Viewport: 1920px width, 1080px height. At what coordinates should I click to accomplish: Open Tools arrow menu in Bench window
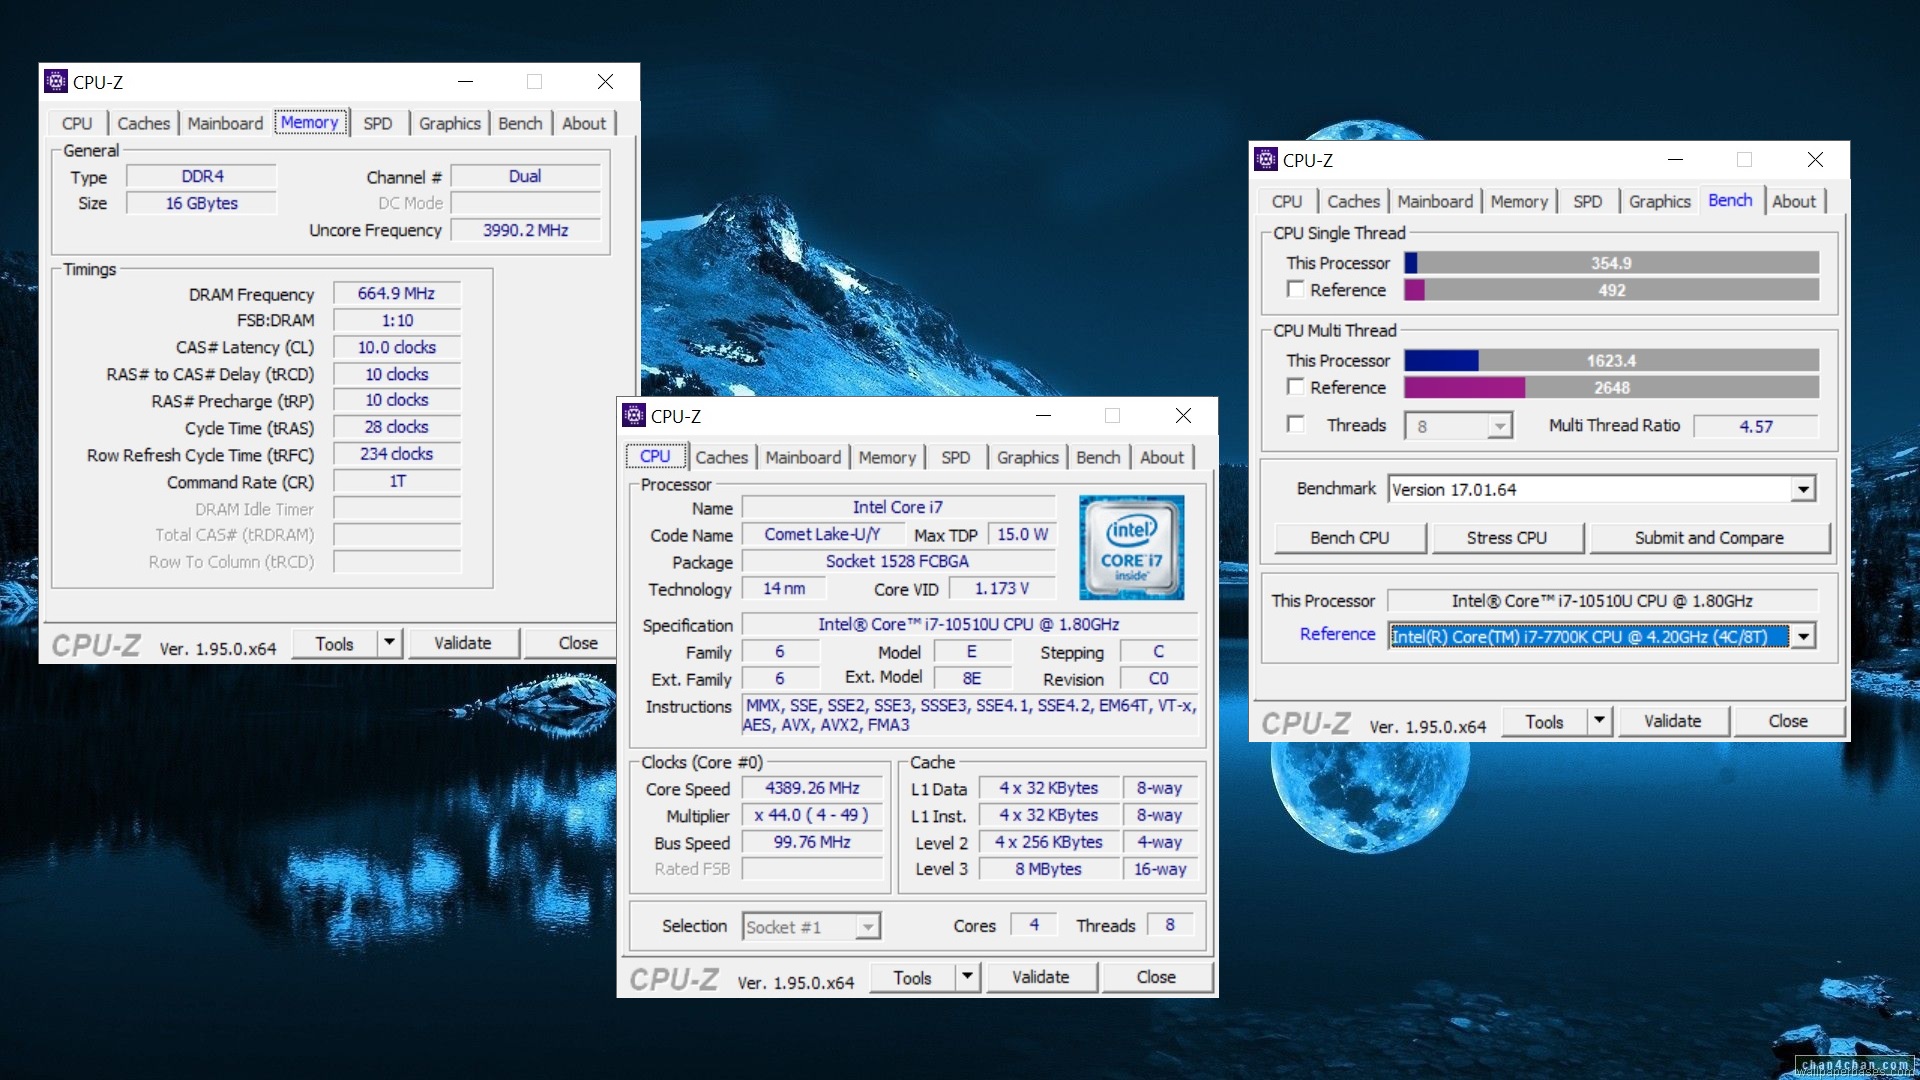(x=1599, y=721)
